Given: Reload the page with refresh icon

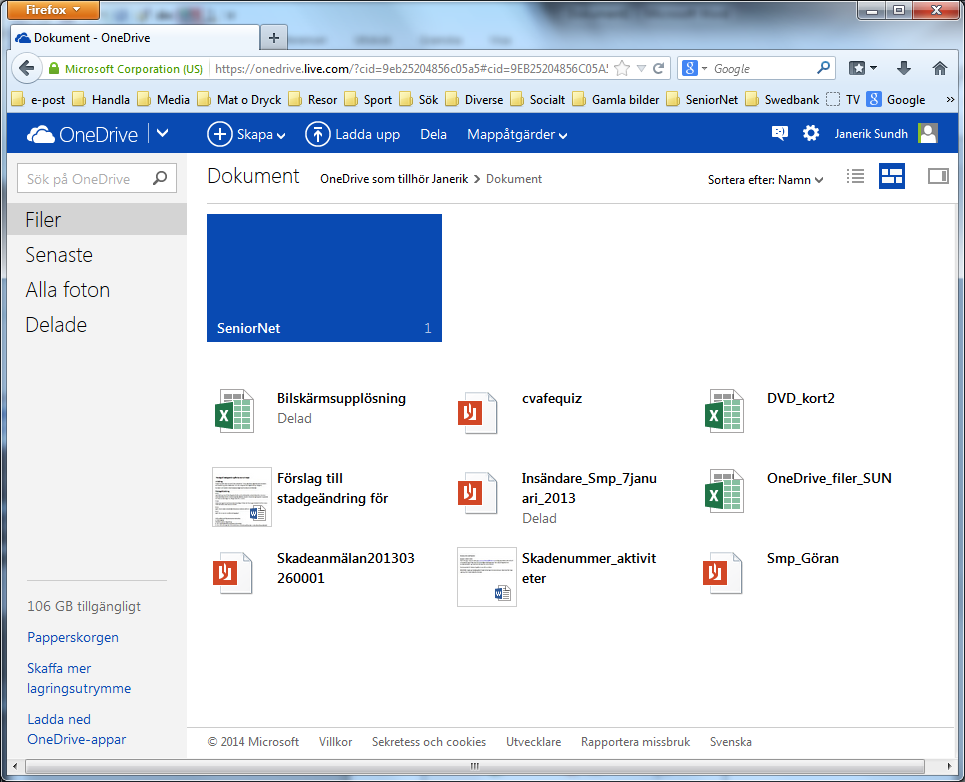Looking at the screenshot, I should [x=659, y=68].
